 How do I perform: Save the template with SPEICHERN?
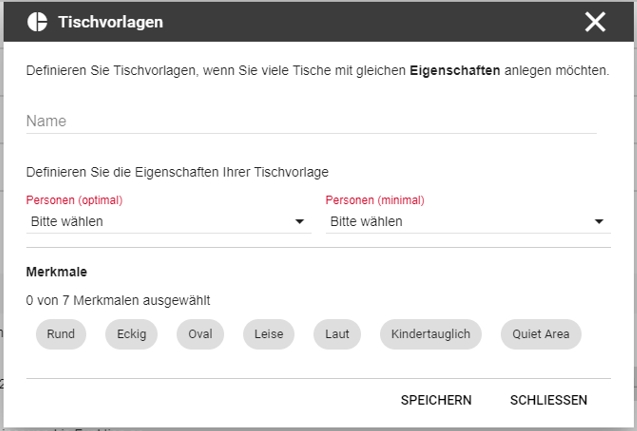pos(436,400)
